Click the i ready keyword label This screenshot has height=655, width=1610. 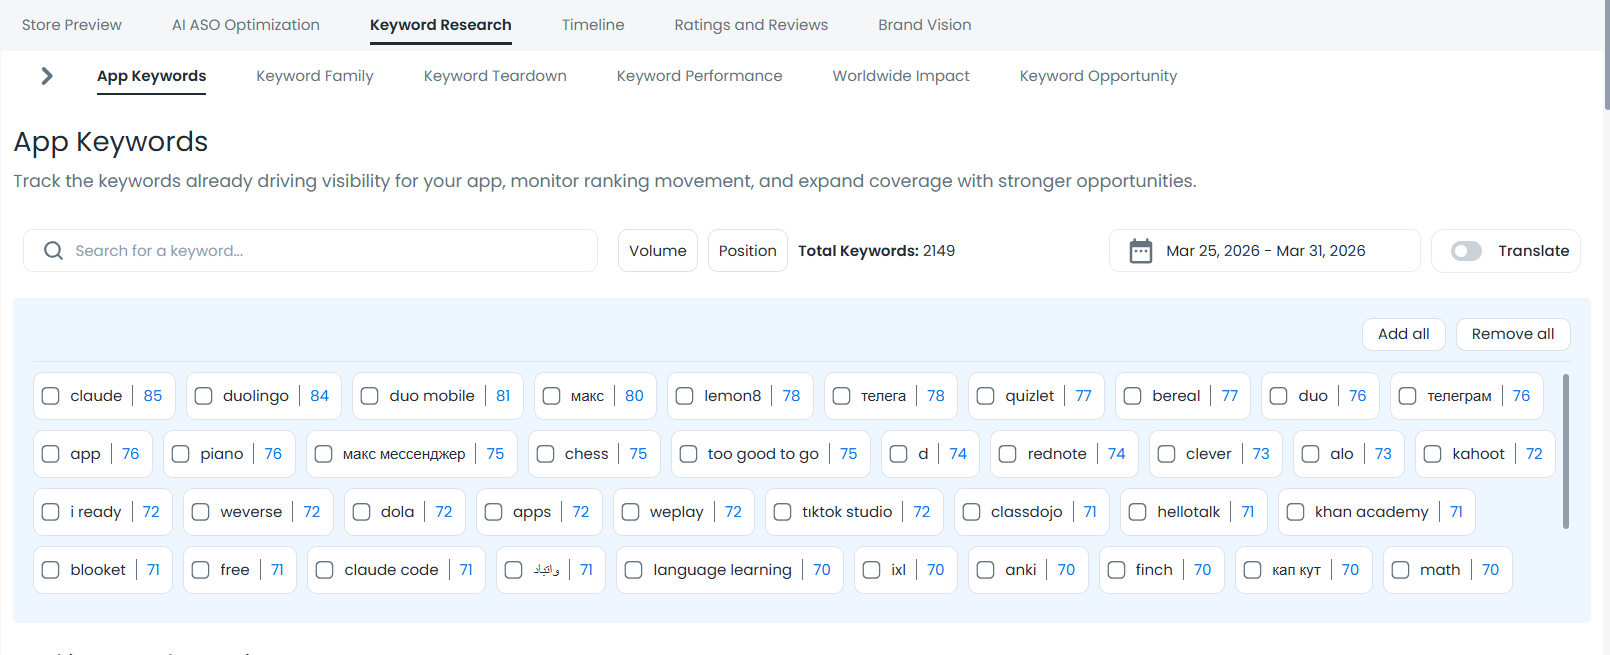pos(96,512)
